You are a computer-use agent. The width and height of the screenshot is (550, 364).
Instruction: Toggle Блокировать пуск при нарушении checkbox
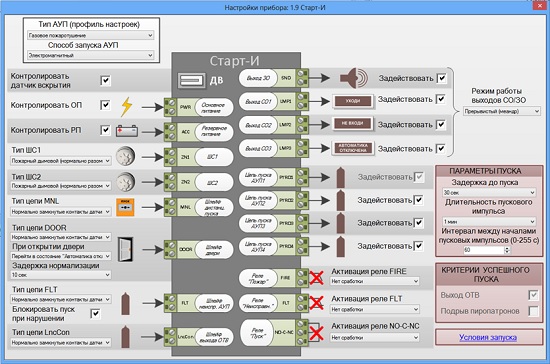pos(95,313)
